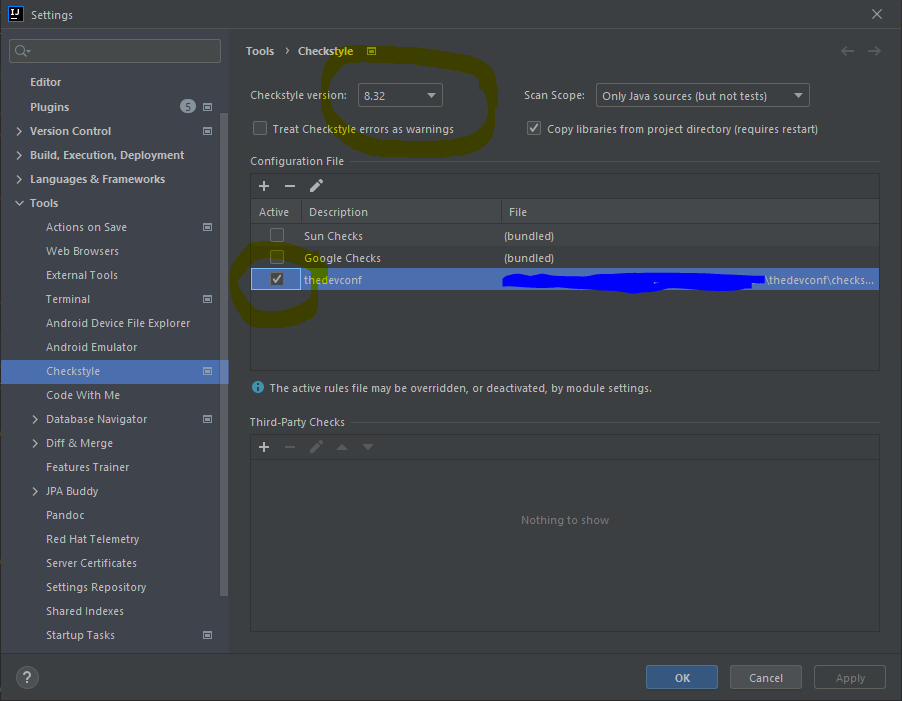This screenshot has width=902, height=701.
Task: Sort by the Description column header
Action: (x=402, y=212)
